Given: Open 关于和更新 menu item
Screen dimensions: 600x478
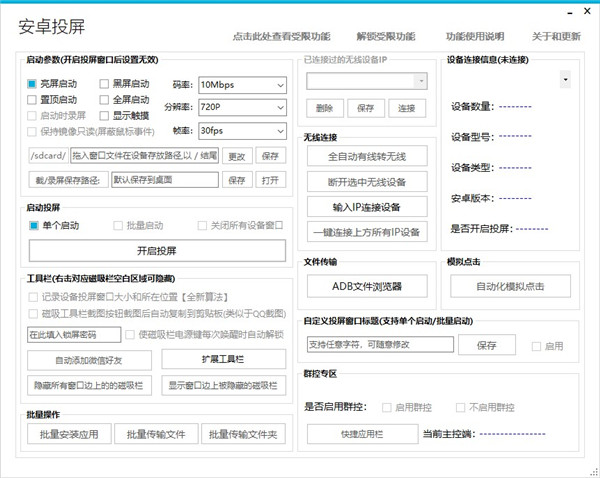Looking at the screenshot, I should click(x=556, y=36).
